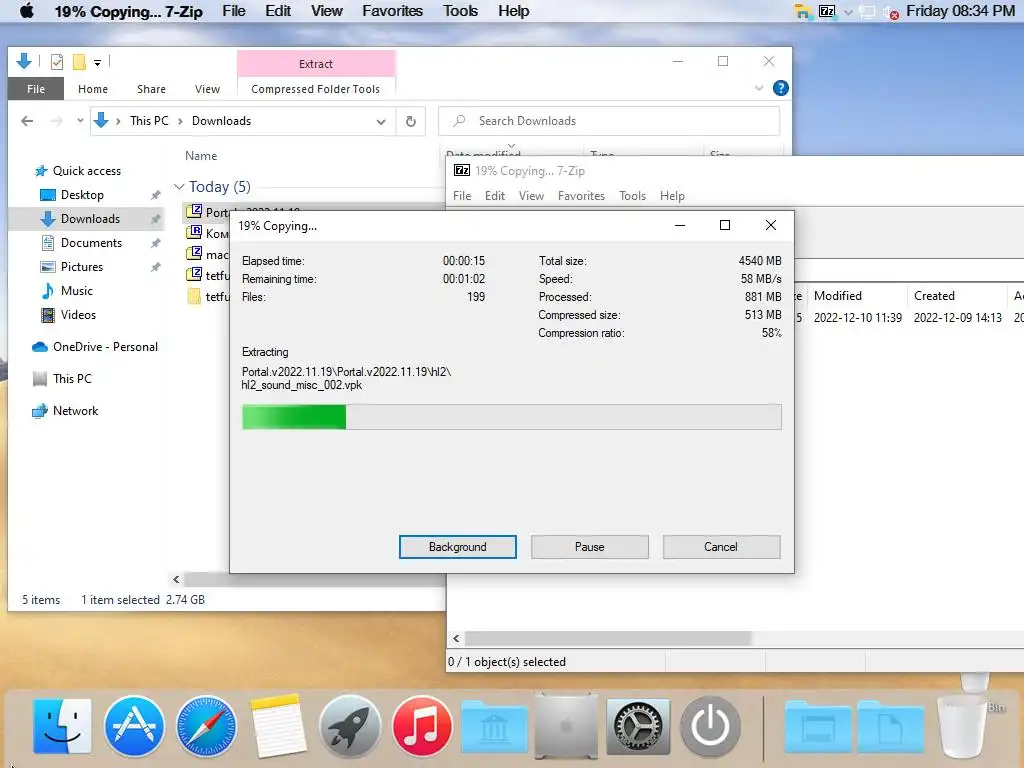Screen dimensions: 1024x768
Task: Open the View ribbon tab in Explorer
Action: click(x=207, y=89)
